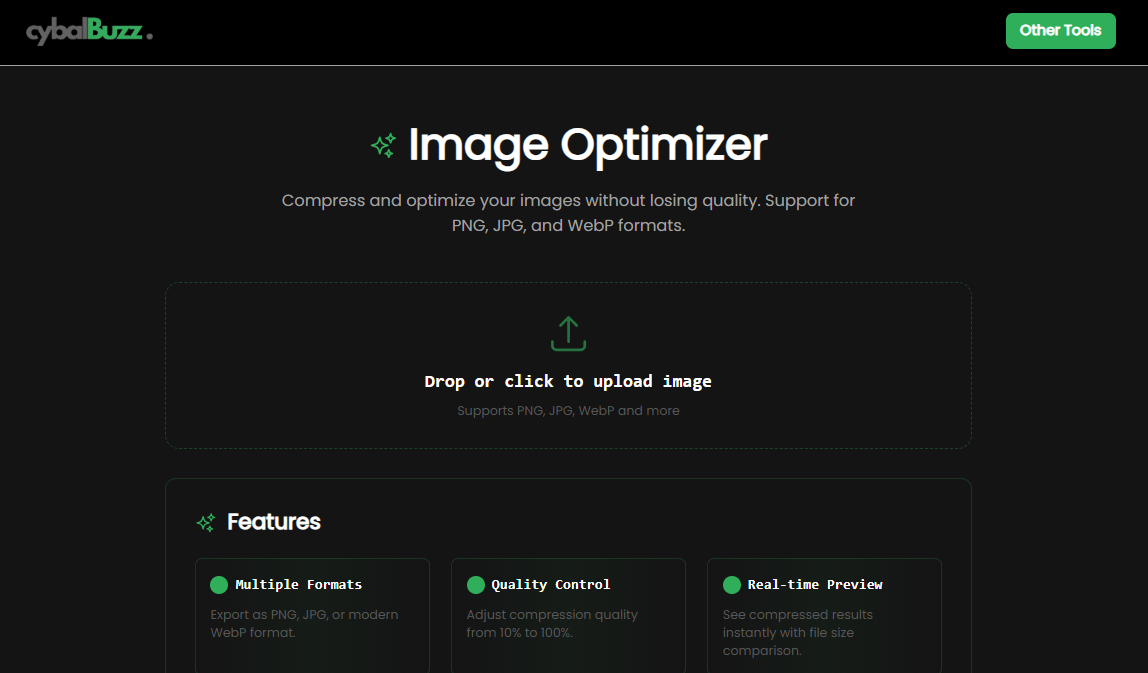Click the Image Optimizer page title
Screen dimensions: 1148x673
[x=587, y=145]
